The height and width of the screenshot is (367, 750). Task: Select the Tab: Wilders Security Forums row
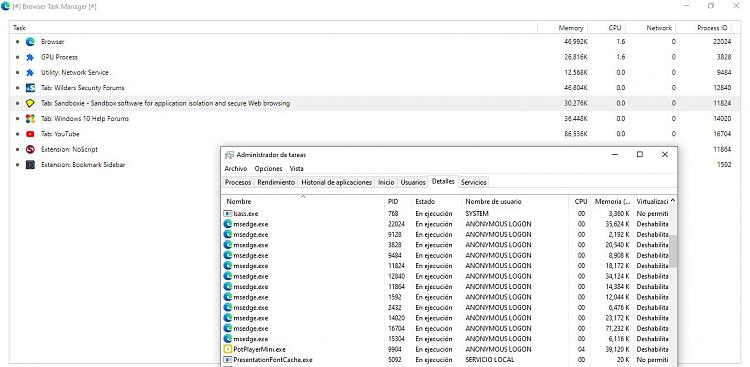[375, 88]
